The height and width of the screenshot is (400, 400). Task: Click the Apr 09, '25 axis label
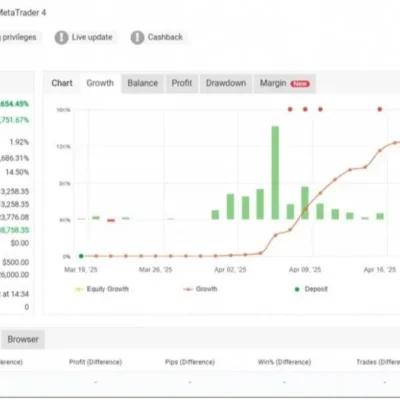pyautogui.click(x=305, y=270)
